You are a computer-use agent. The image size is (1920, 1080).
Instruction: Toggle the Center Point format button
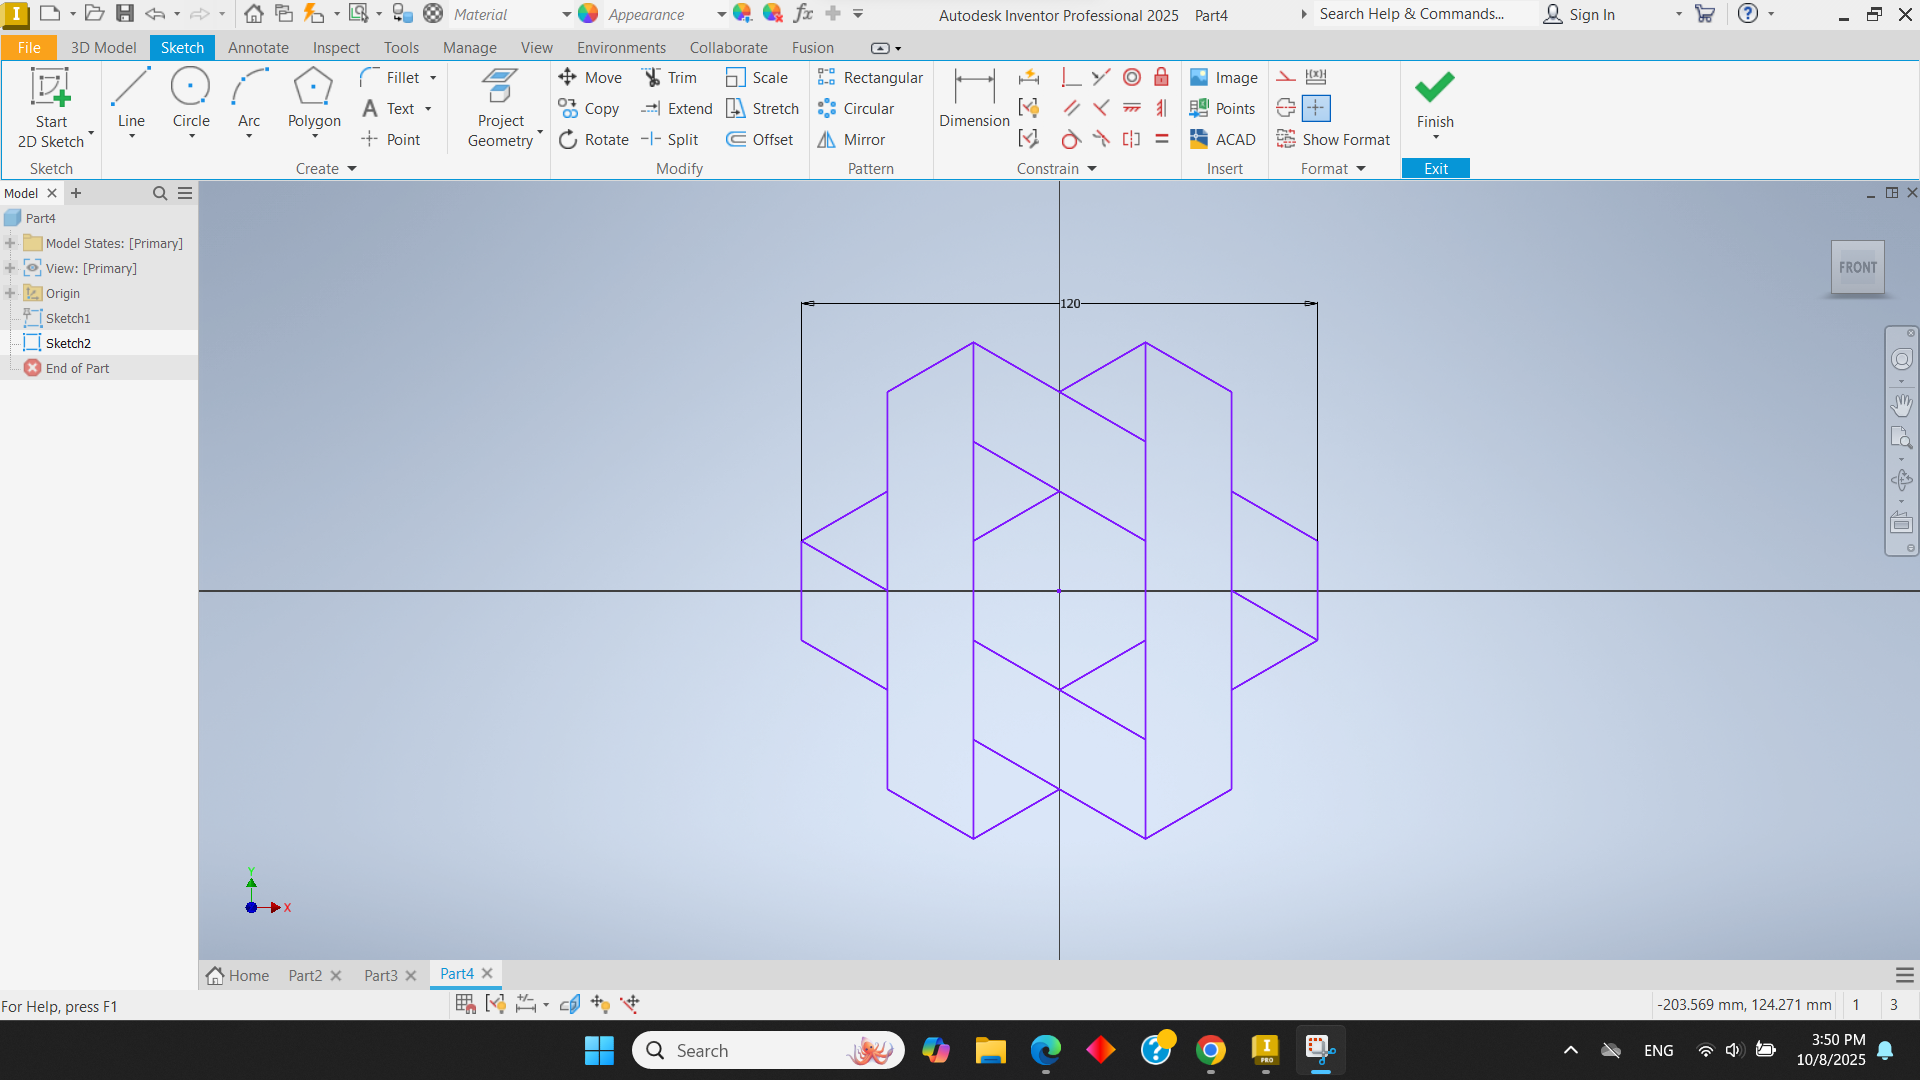pos(1316,108)
